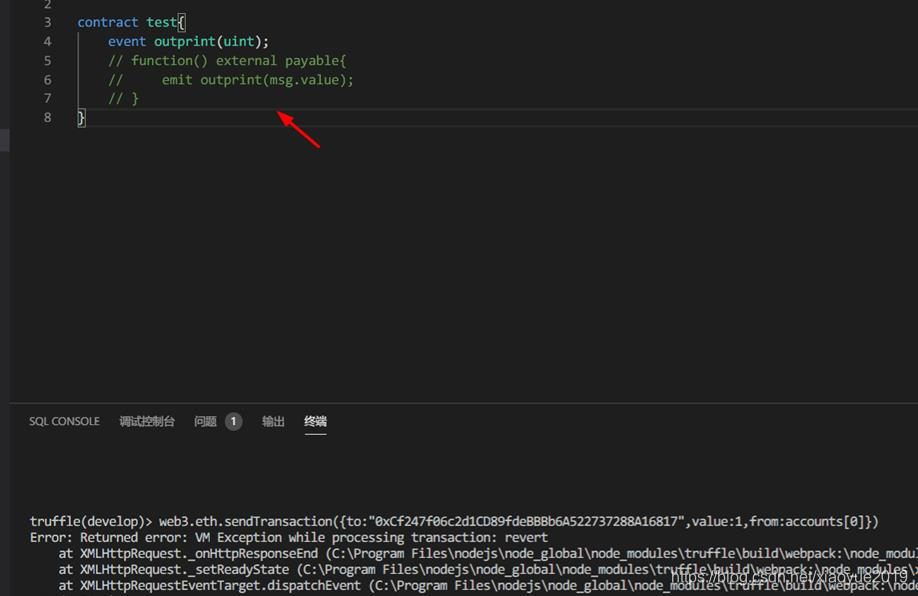Click the 'Error: Returned error' terminal line

coord(289,537)
